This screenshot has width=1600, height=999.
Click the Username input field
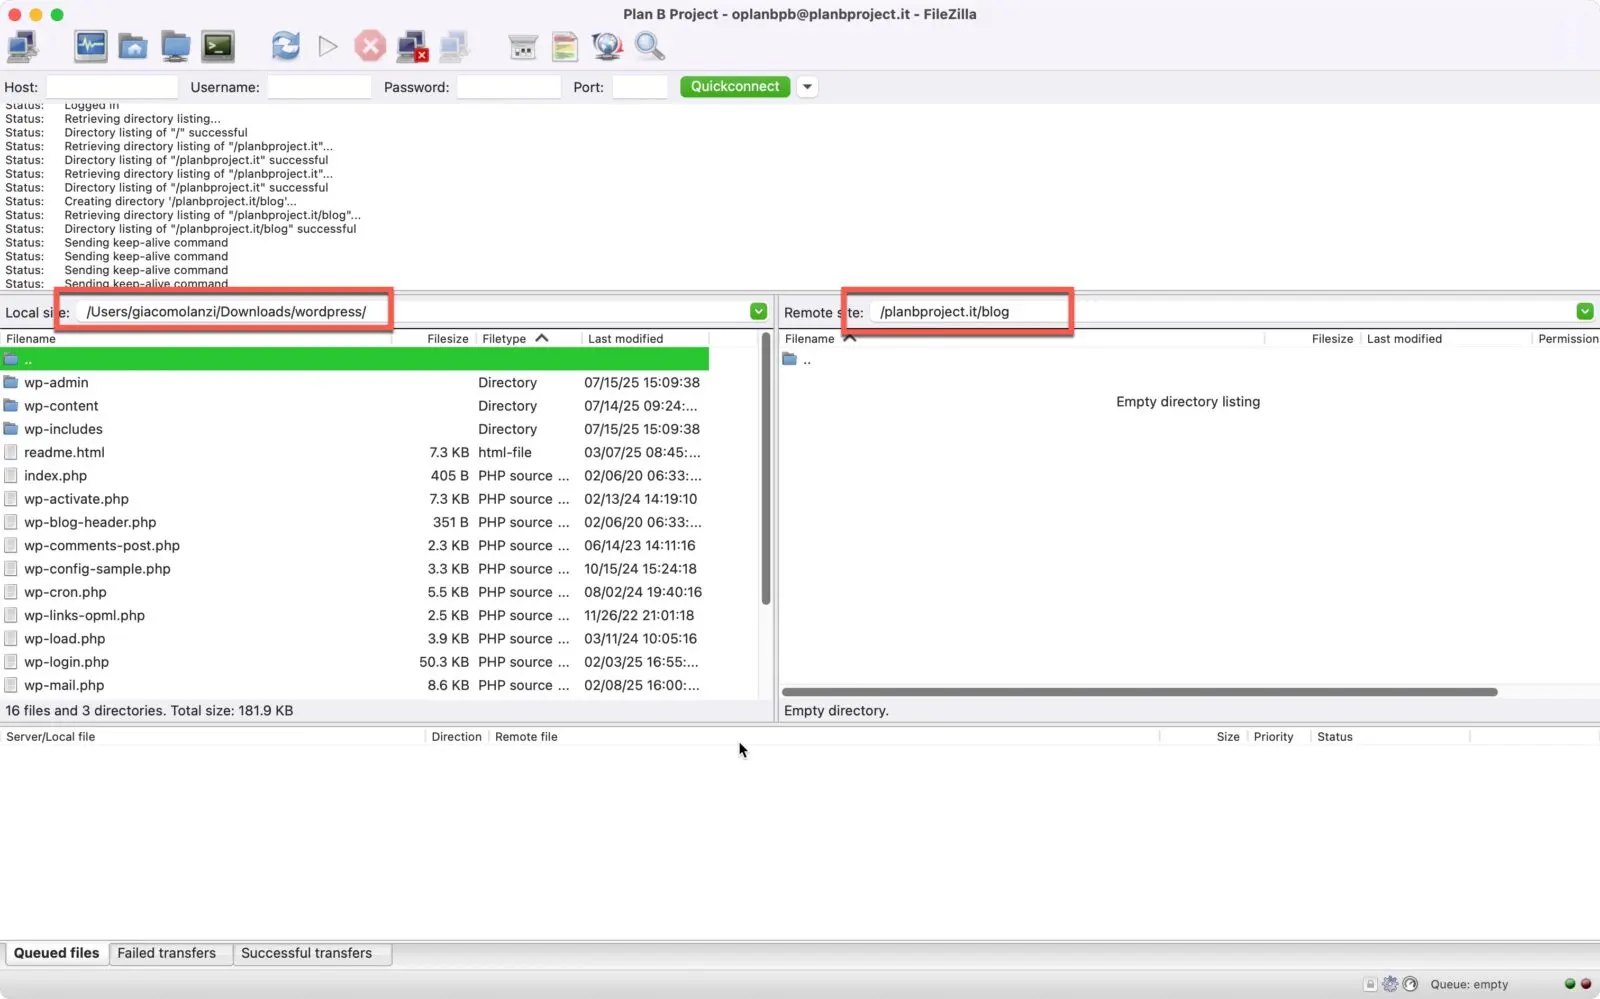click(x=319, y=87)
